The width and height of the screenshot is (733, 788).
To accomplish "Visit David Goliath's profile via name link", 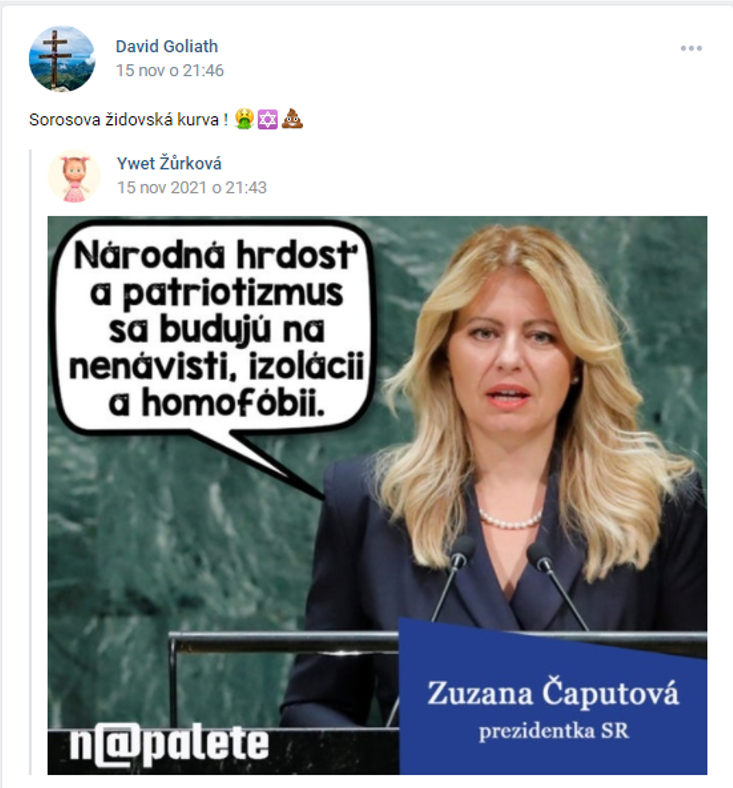I will pos(167,46).
